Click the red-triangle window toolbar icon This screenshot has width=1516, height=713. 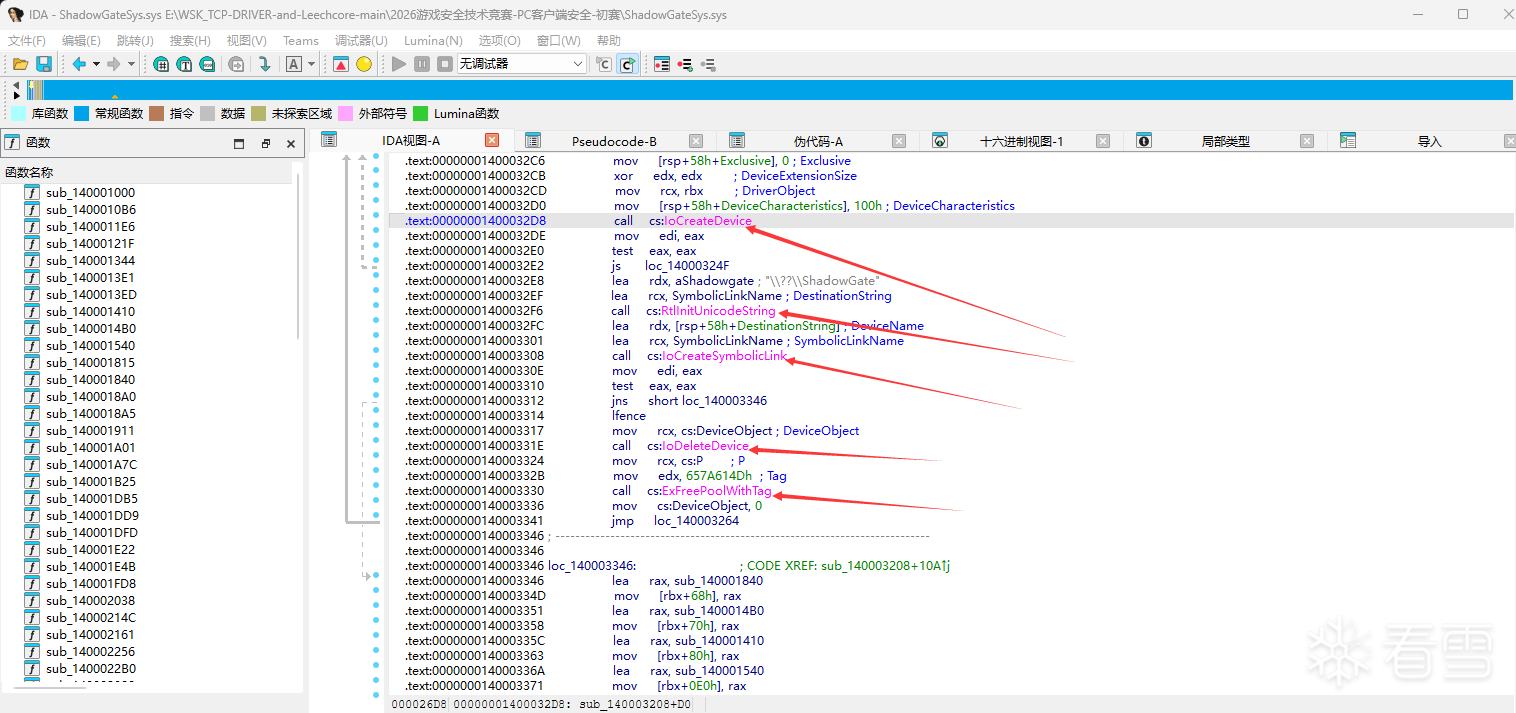[341, 64]
